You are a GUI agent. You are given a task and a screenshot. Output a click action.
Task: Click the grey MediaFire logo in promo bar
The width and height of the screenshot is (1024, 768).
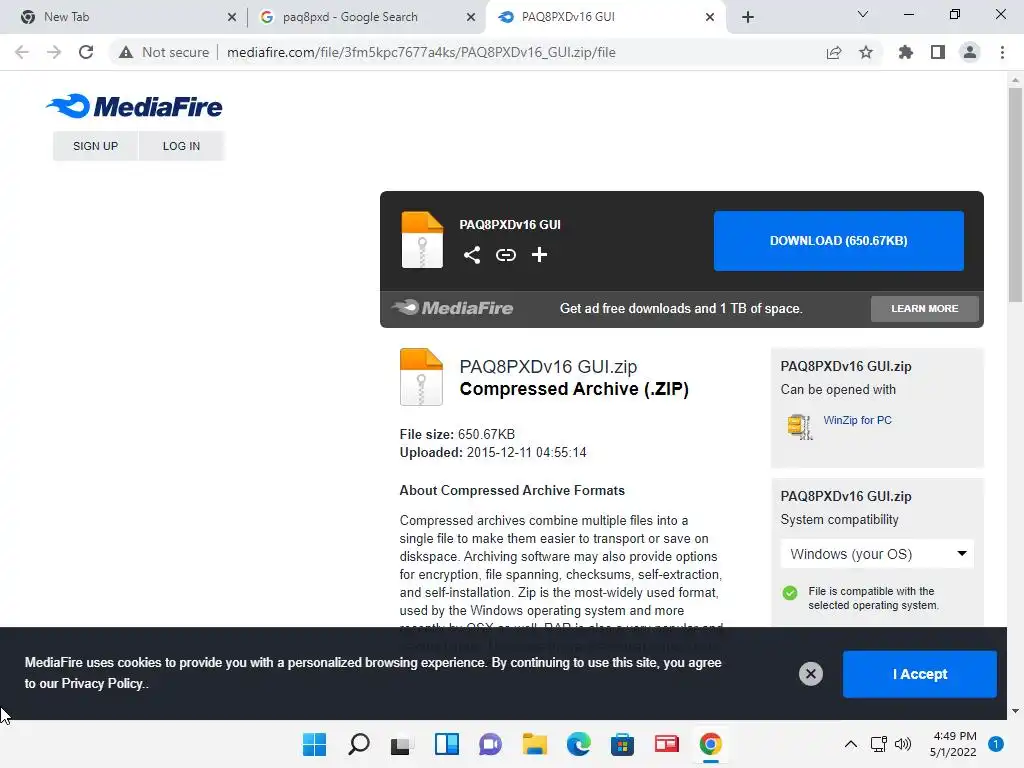(452, 308)
